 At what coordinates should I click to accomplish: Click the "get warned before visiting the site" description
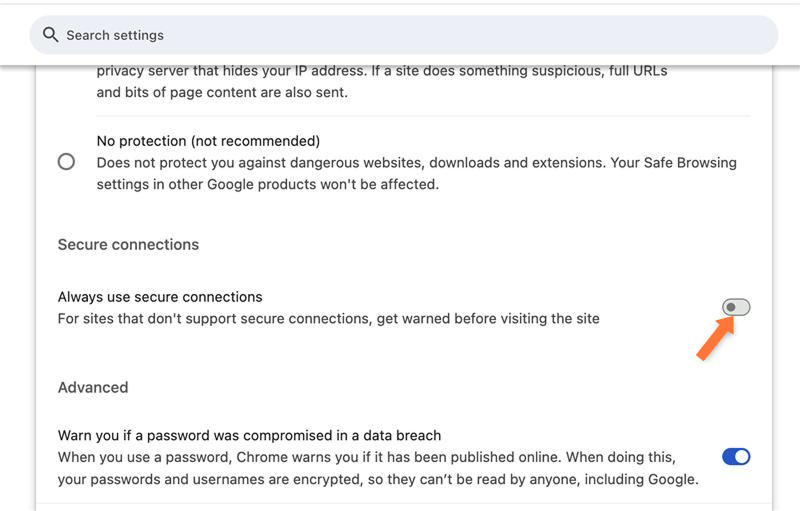pyautogui.click(x=470, y=319)
